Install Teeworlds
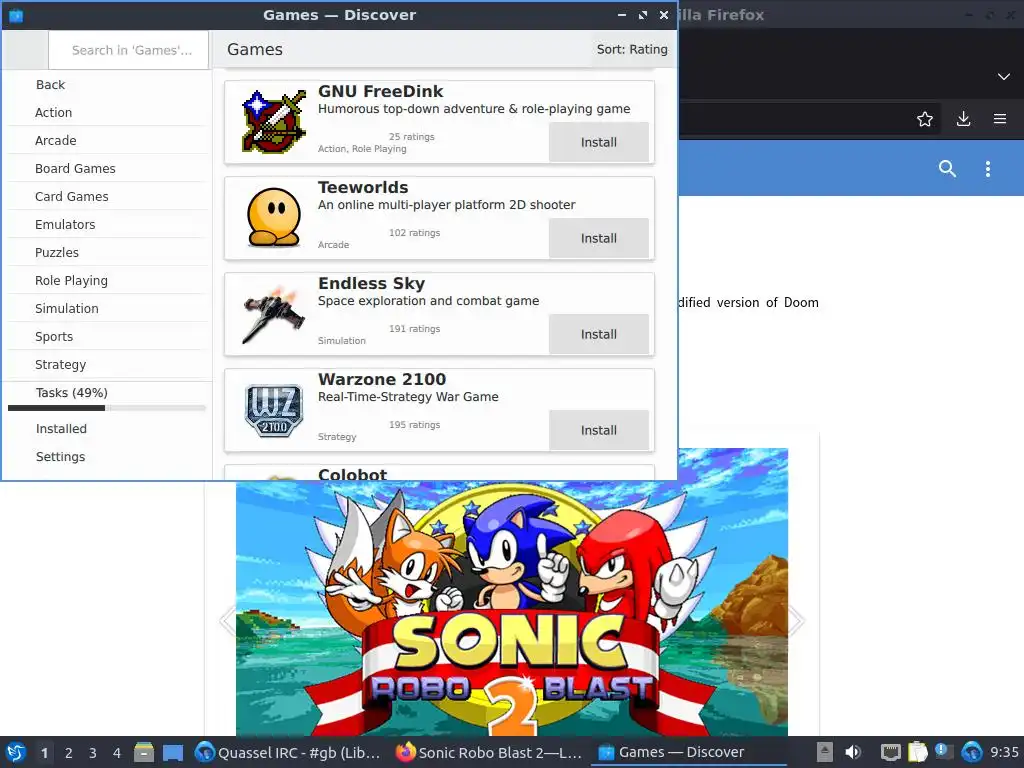Screen dimensions: 1024x768 (x=599, y=238)
